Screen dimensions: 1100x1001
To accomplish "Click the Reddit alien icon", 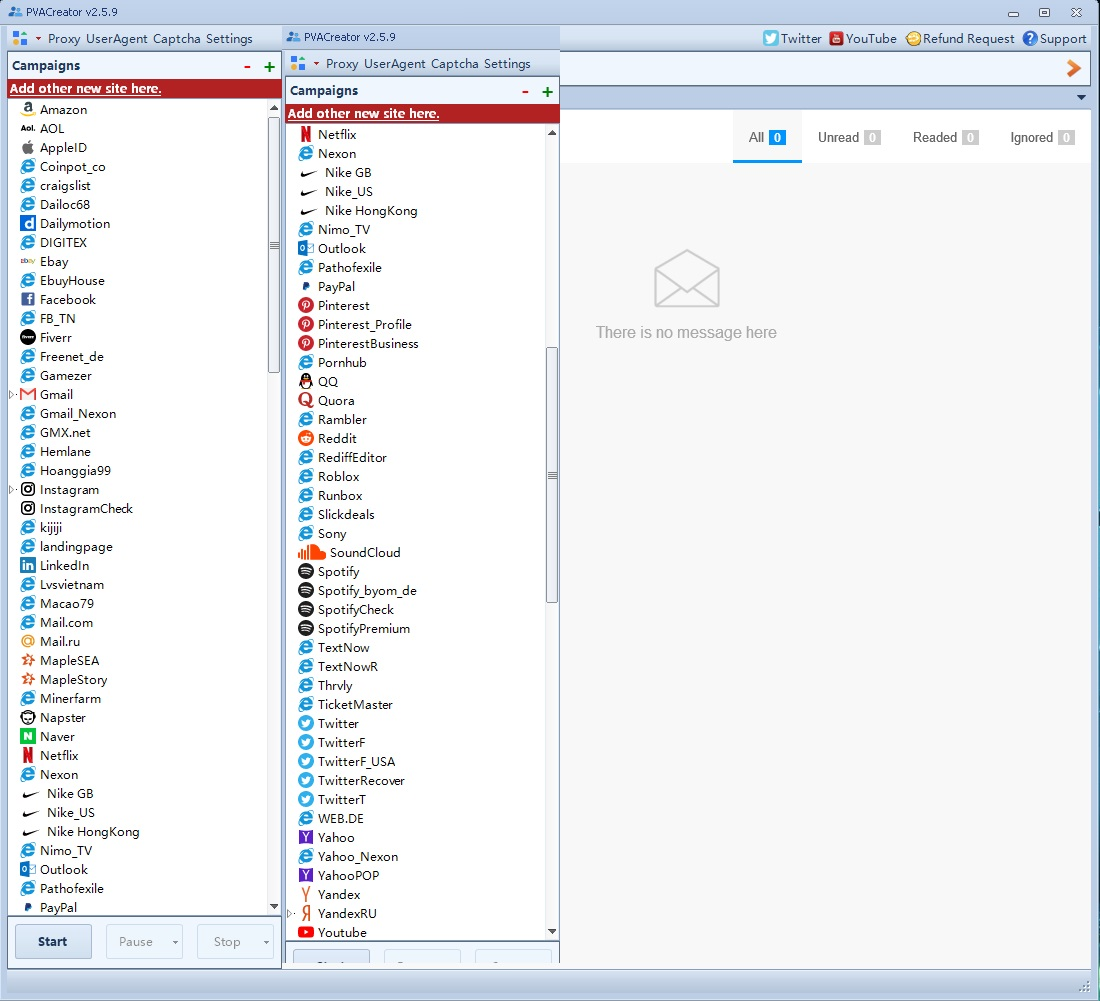I will tap(305, 438).
